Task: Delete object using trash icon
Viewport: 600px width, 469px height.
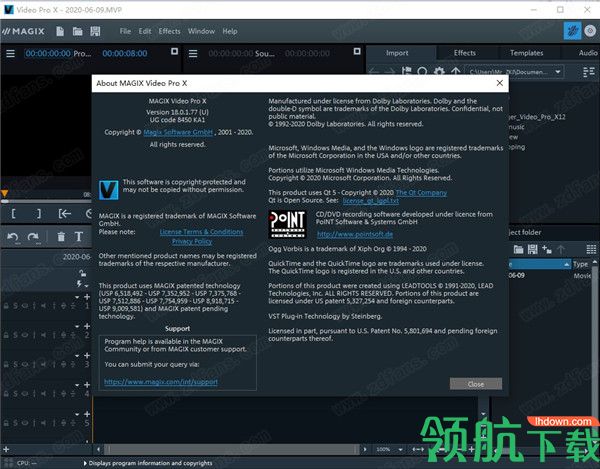Action: [x=61, y=237]
